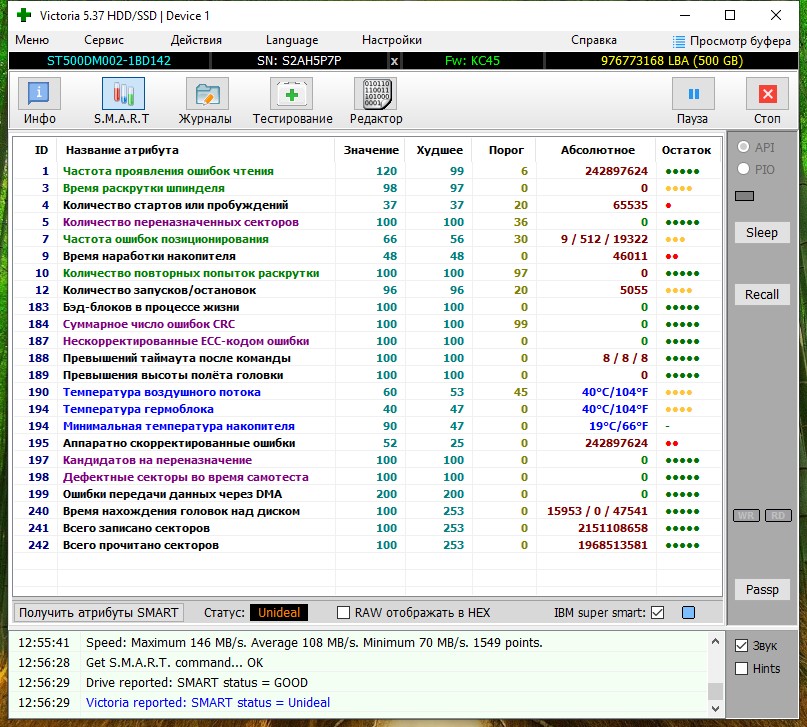This screenshot has width=807, height=727.
Task: Select row Время наработки накопителя
Action: (367, 256)
